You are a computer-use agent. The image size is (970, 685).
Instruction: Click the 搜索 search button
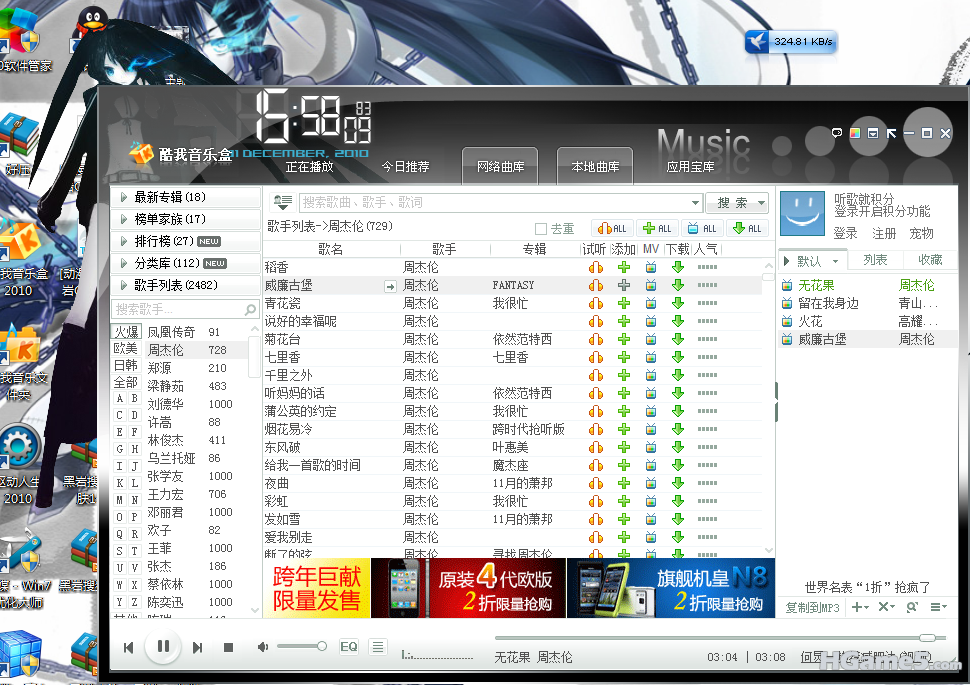(732, 202)
